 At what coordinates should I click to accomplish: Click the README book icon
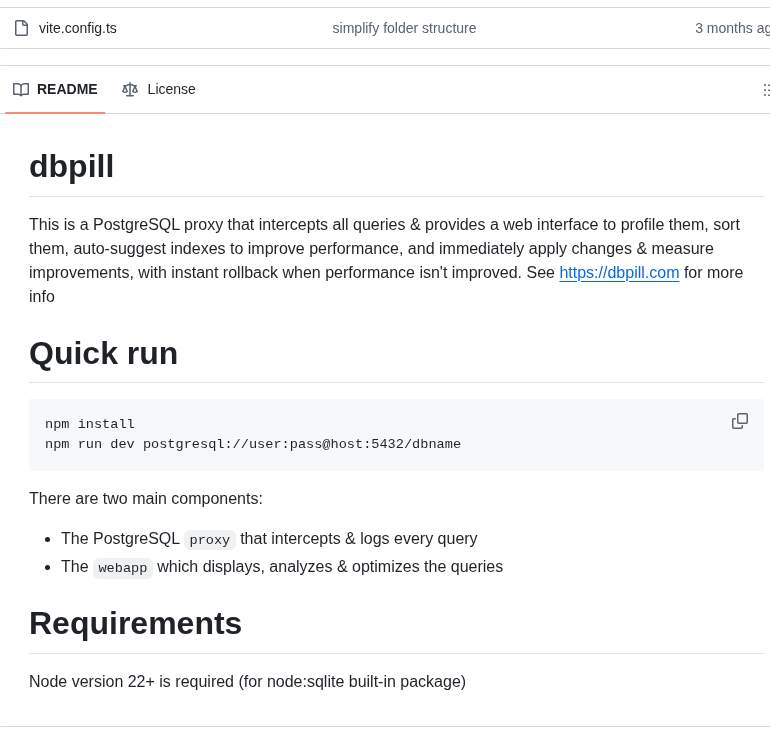click(x=21, y=89)
